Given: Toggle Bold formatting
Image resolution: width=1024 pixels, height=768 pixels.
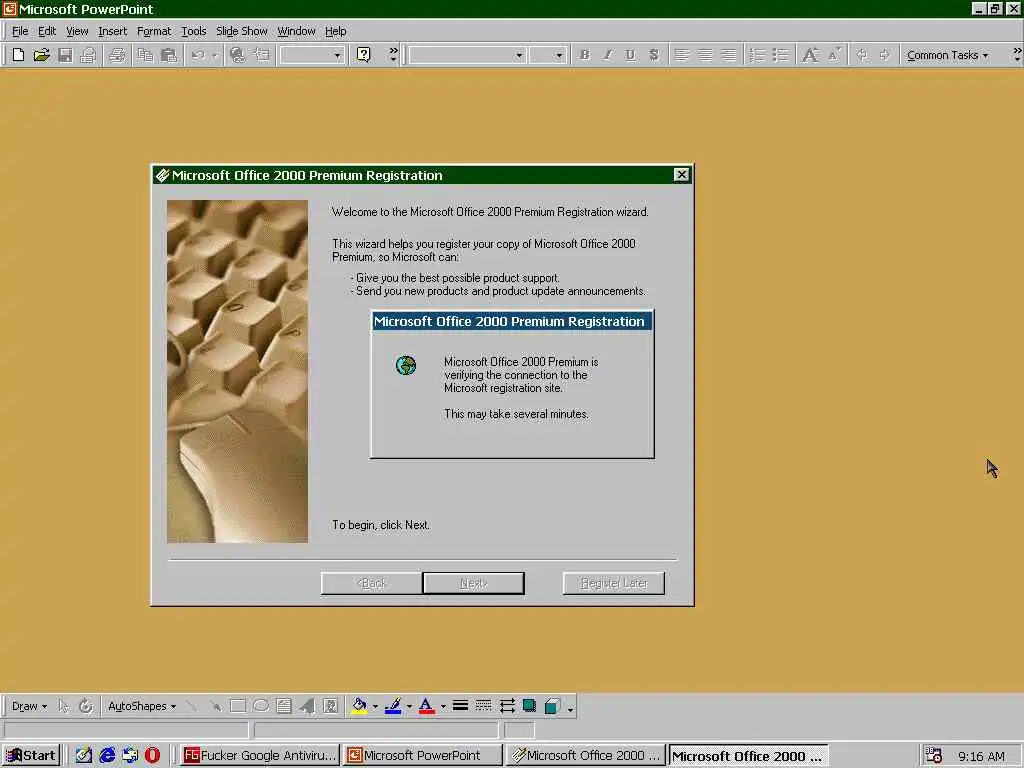Looking at the screenshot, I should click(584, 55).
